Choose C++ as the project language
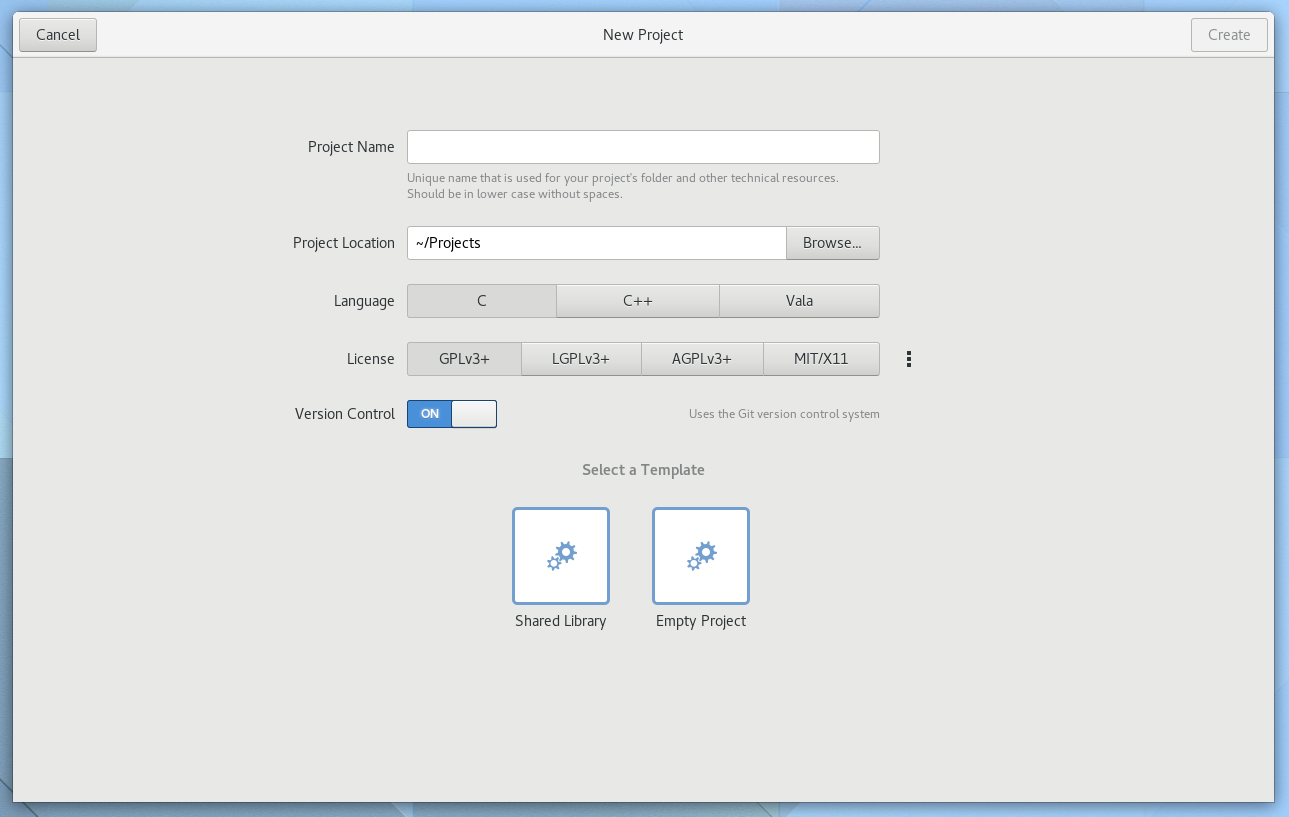1289x817 pixels. 638,301
